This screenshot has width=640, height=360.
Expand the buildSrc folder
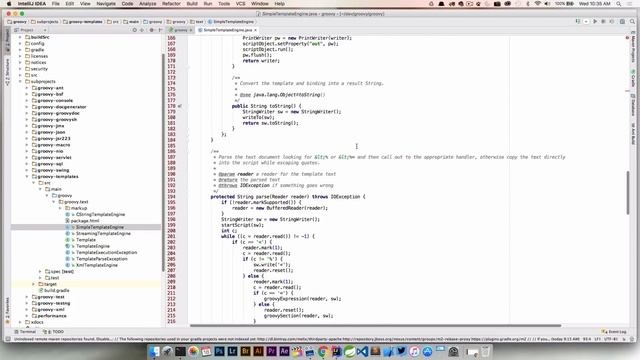20,37
